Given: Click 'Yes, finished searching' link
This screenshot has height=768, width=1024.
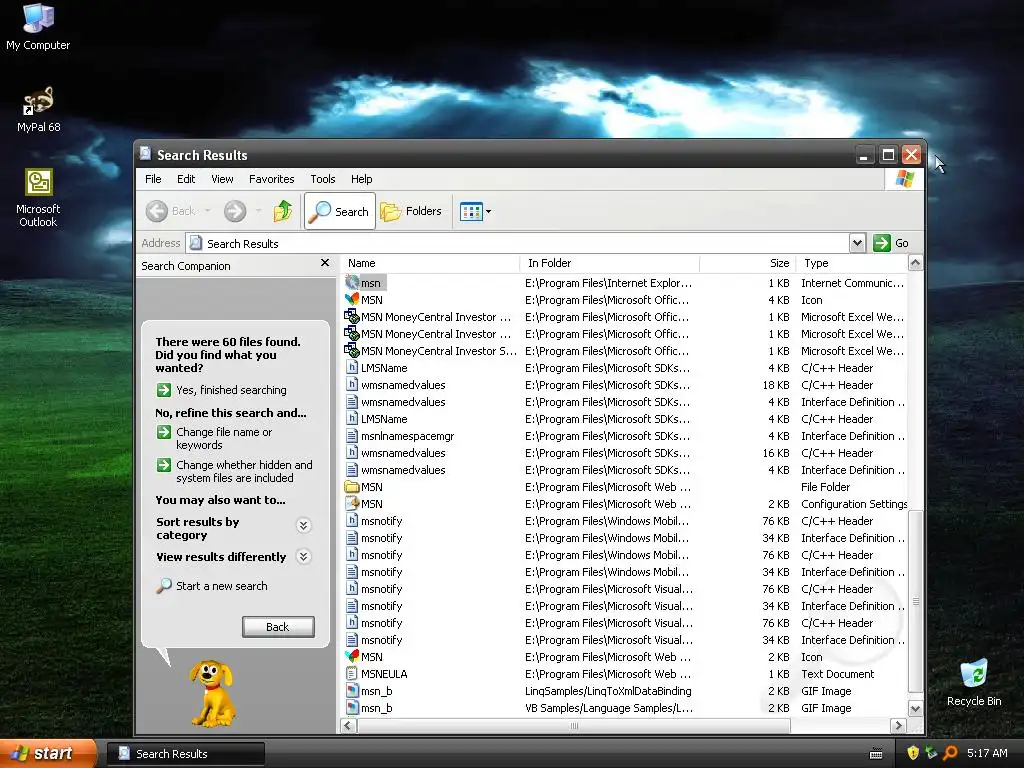Looking at the screenshot, I should coord(231,390).
